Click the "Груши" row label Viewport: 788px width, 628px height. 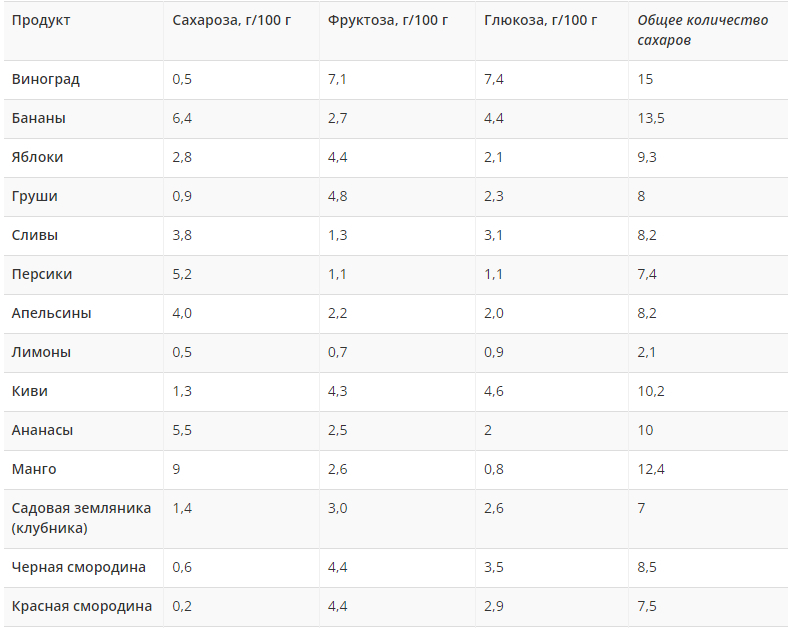tap(35, 196)
